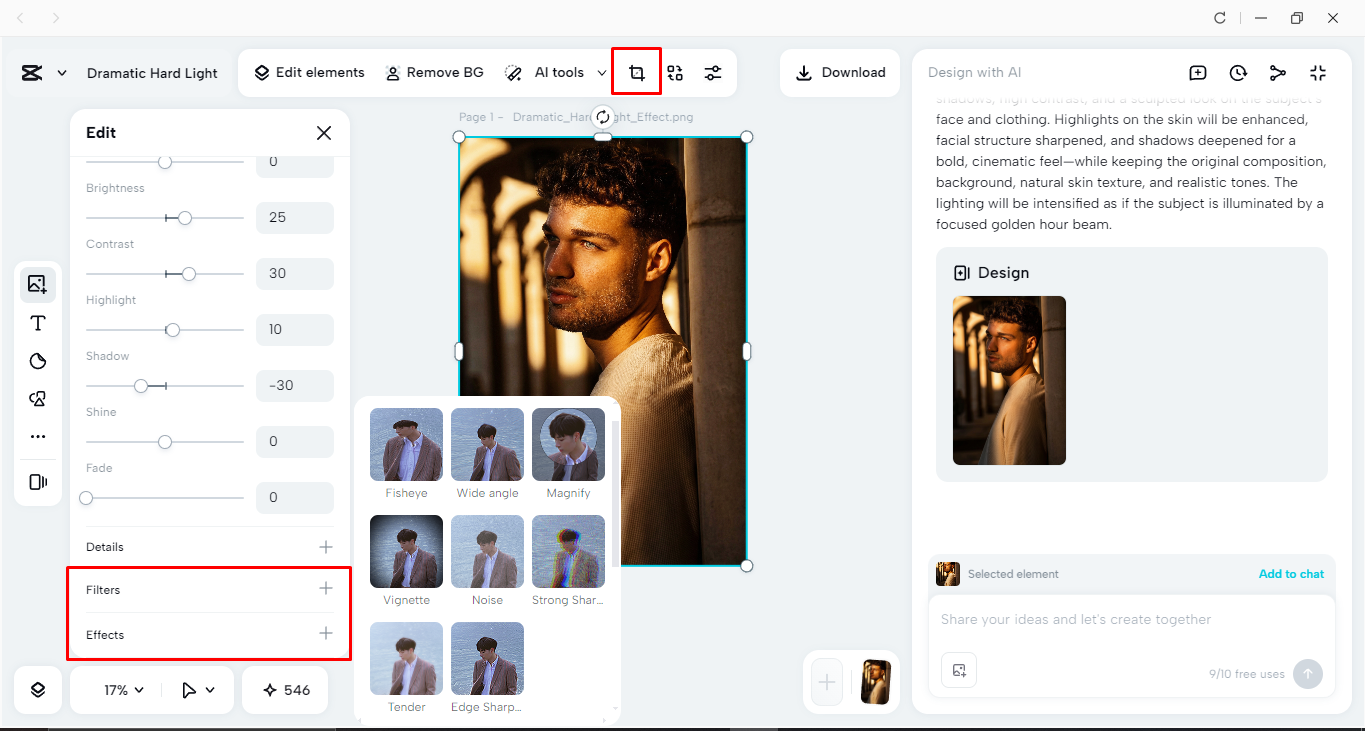Click the Adjust sliders icon in toolbar
The height and width of the screenshot is (731, 1365).
pos(712,73)
